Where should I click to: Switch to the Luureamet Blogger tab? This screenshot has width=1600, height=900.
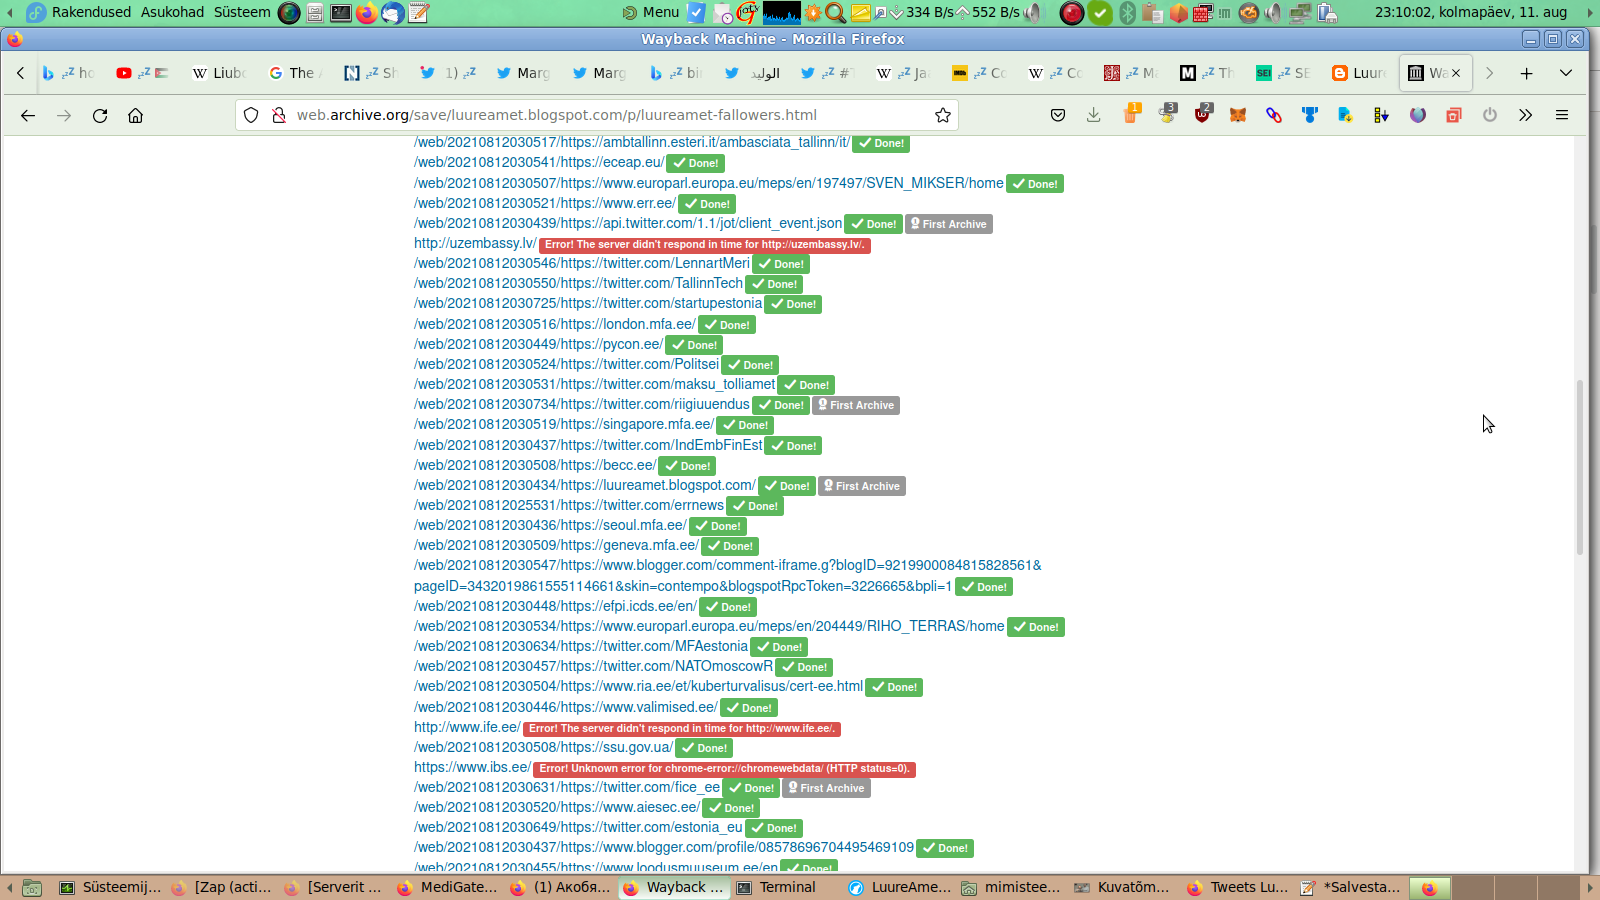[x=1359, y=73]
